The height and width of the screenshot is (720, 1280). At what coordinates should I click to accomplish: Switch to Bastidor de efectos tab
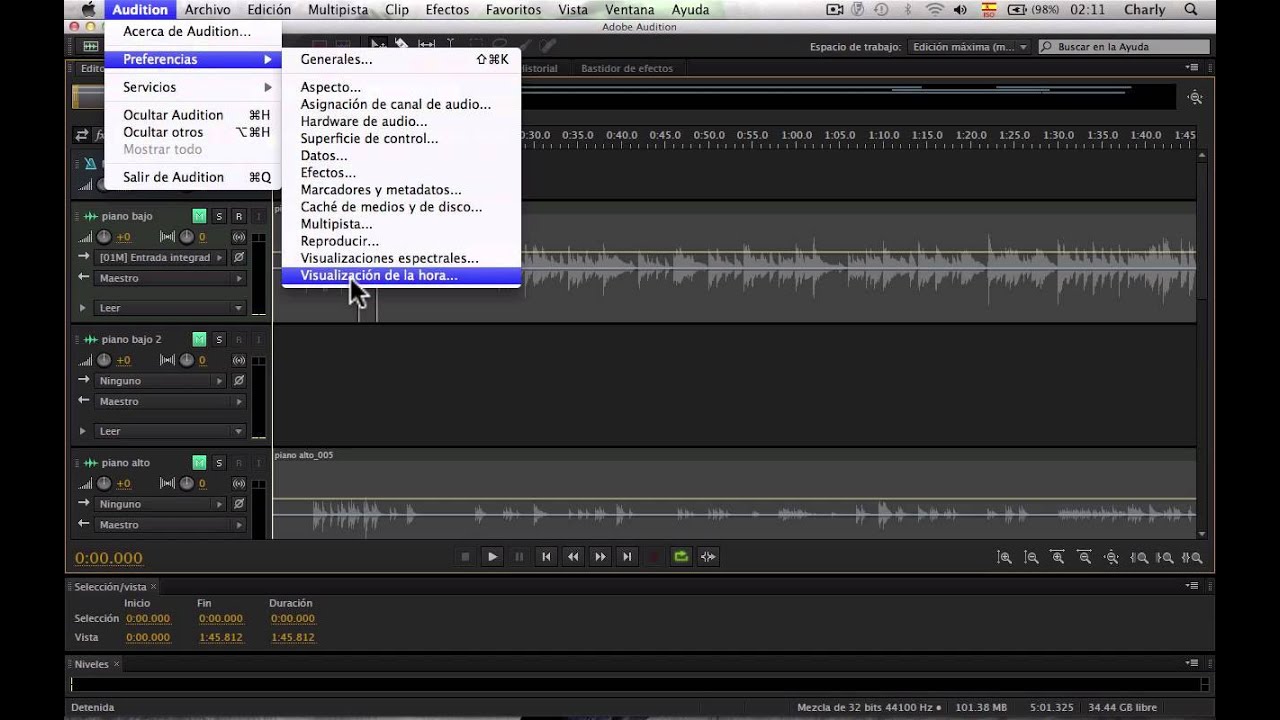pos(626,68)
